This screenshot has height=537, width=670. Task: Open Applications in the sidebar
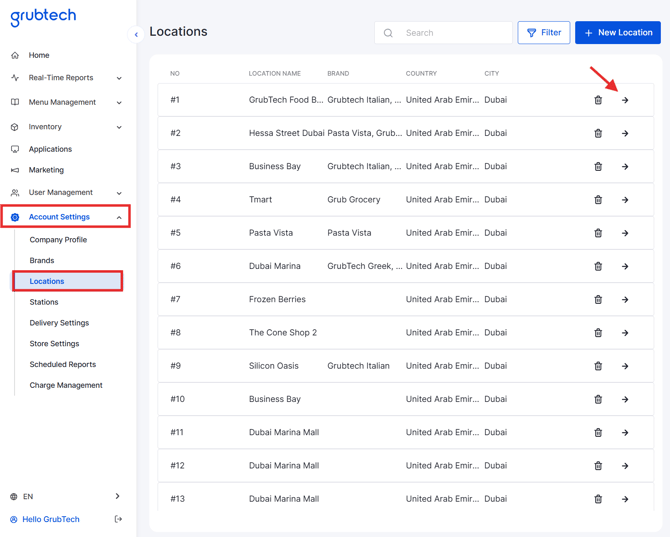[50, 149]
